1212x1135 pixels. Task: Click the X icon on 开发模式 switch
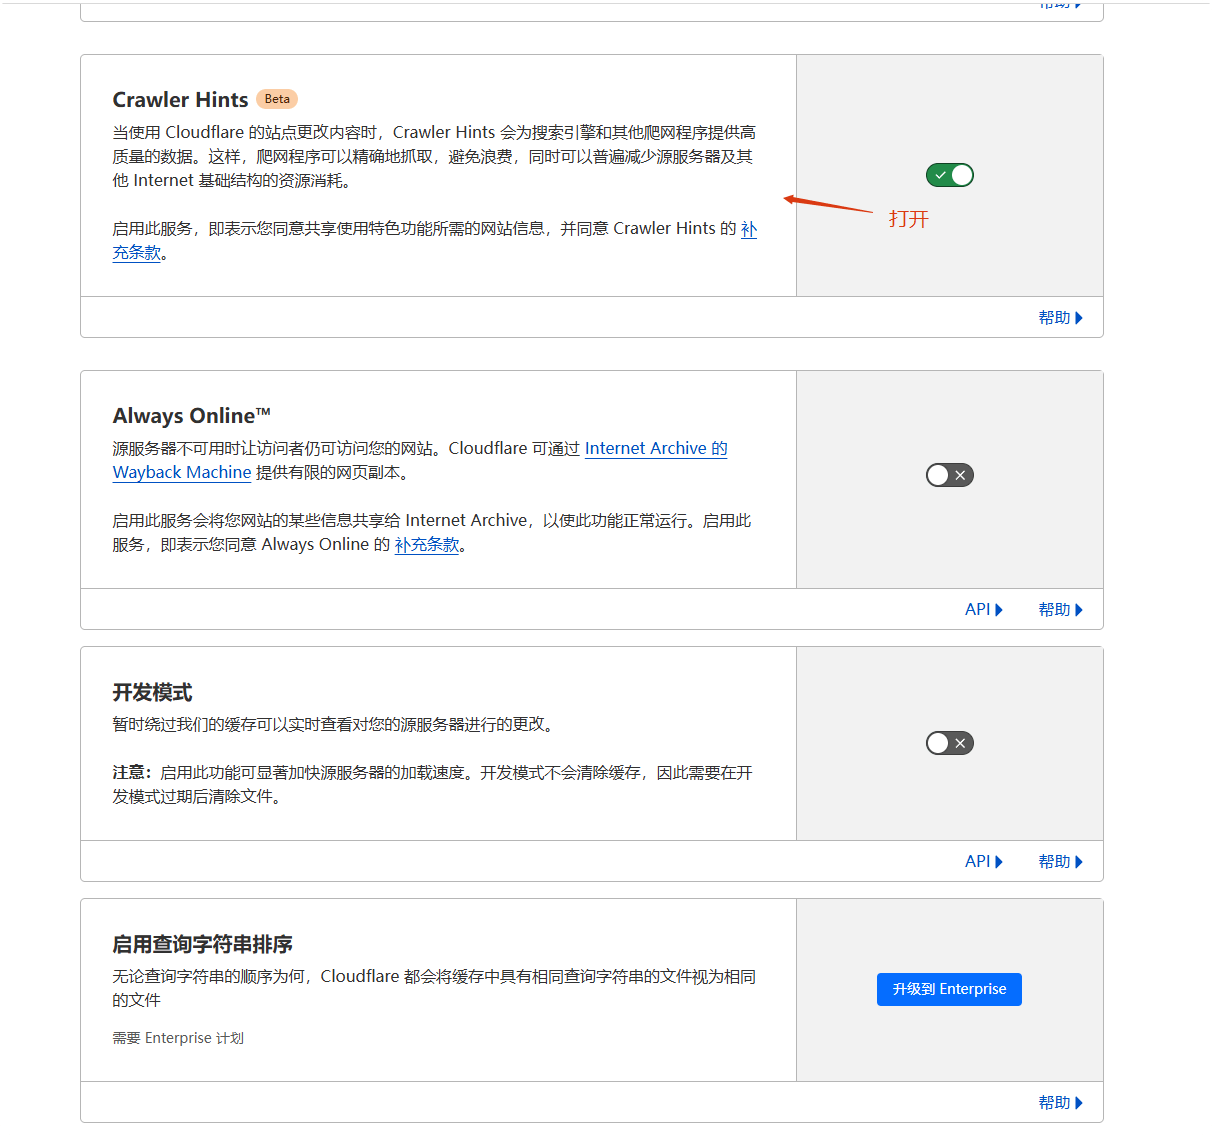[961, 743]
